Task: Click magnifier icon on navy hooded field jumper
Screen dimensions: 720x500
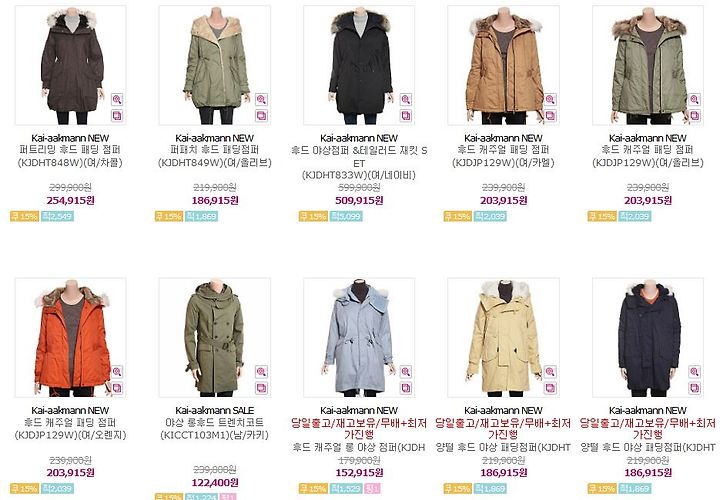Action: pos(405,99)
